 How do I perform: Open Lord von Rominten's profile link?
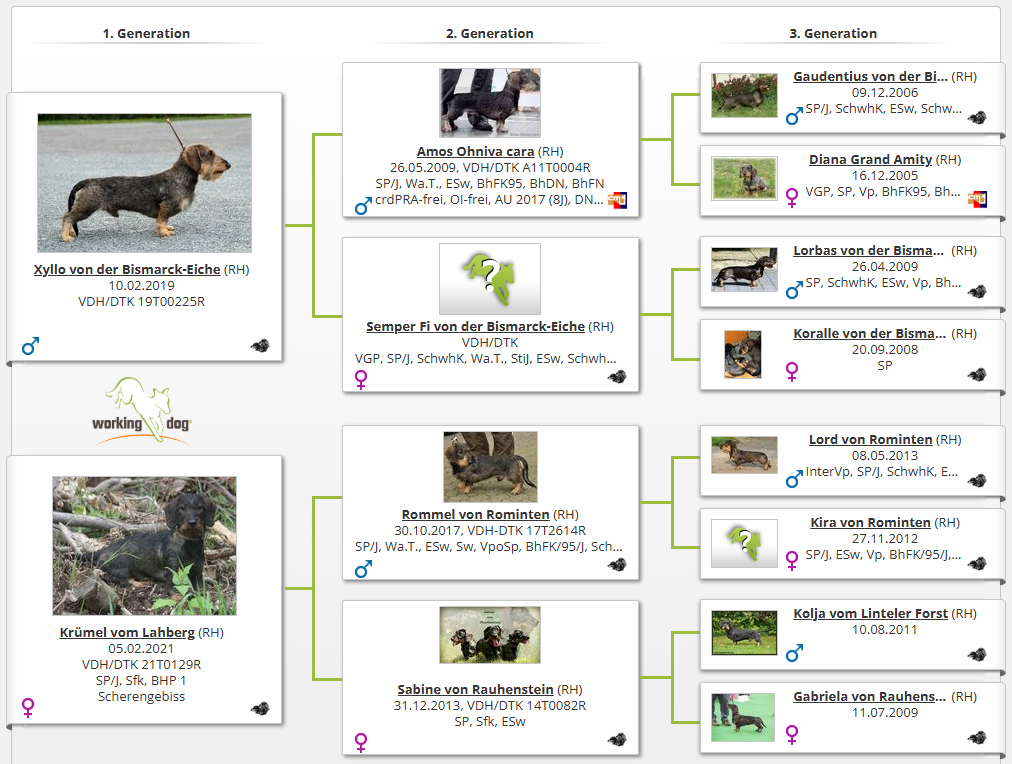870,439
